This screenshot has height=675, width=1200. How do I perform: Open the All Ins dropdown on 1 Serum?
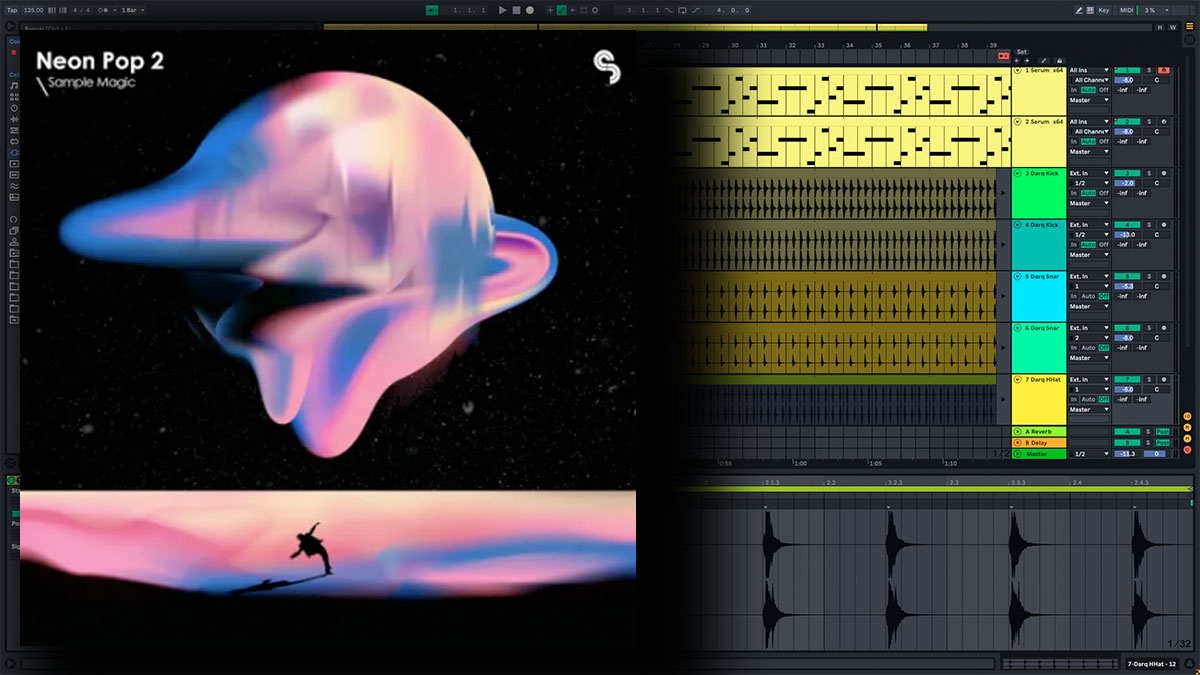[x=1090, y=70]
